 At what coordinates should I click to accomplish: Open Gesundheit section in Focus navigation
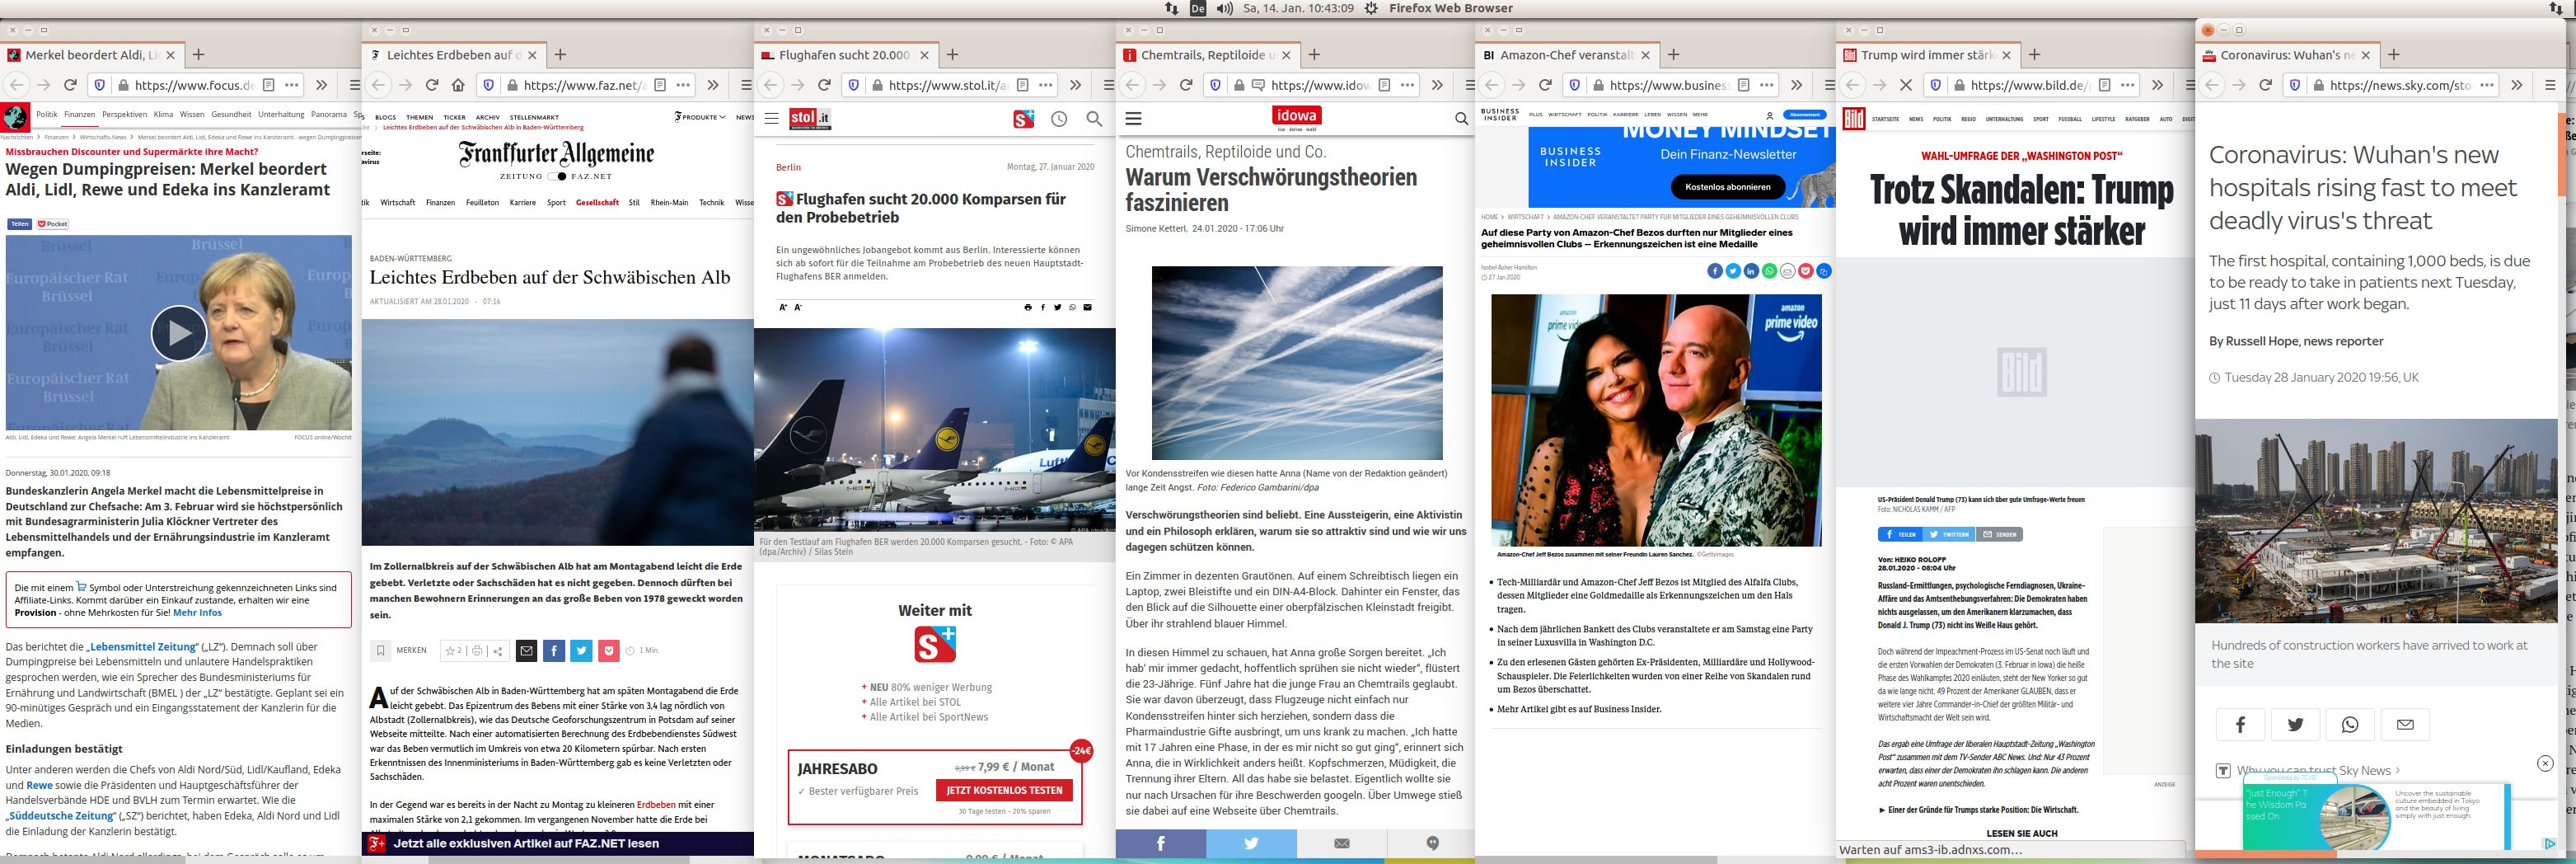coord(231,115)
